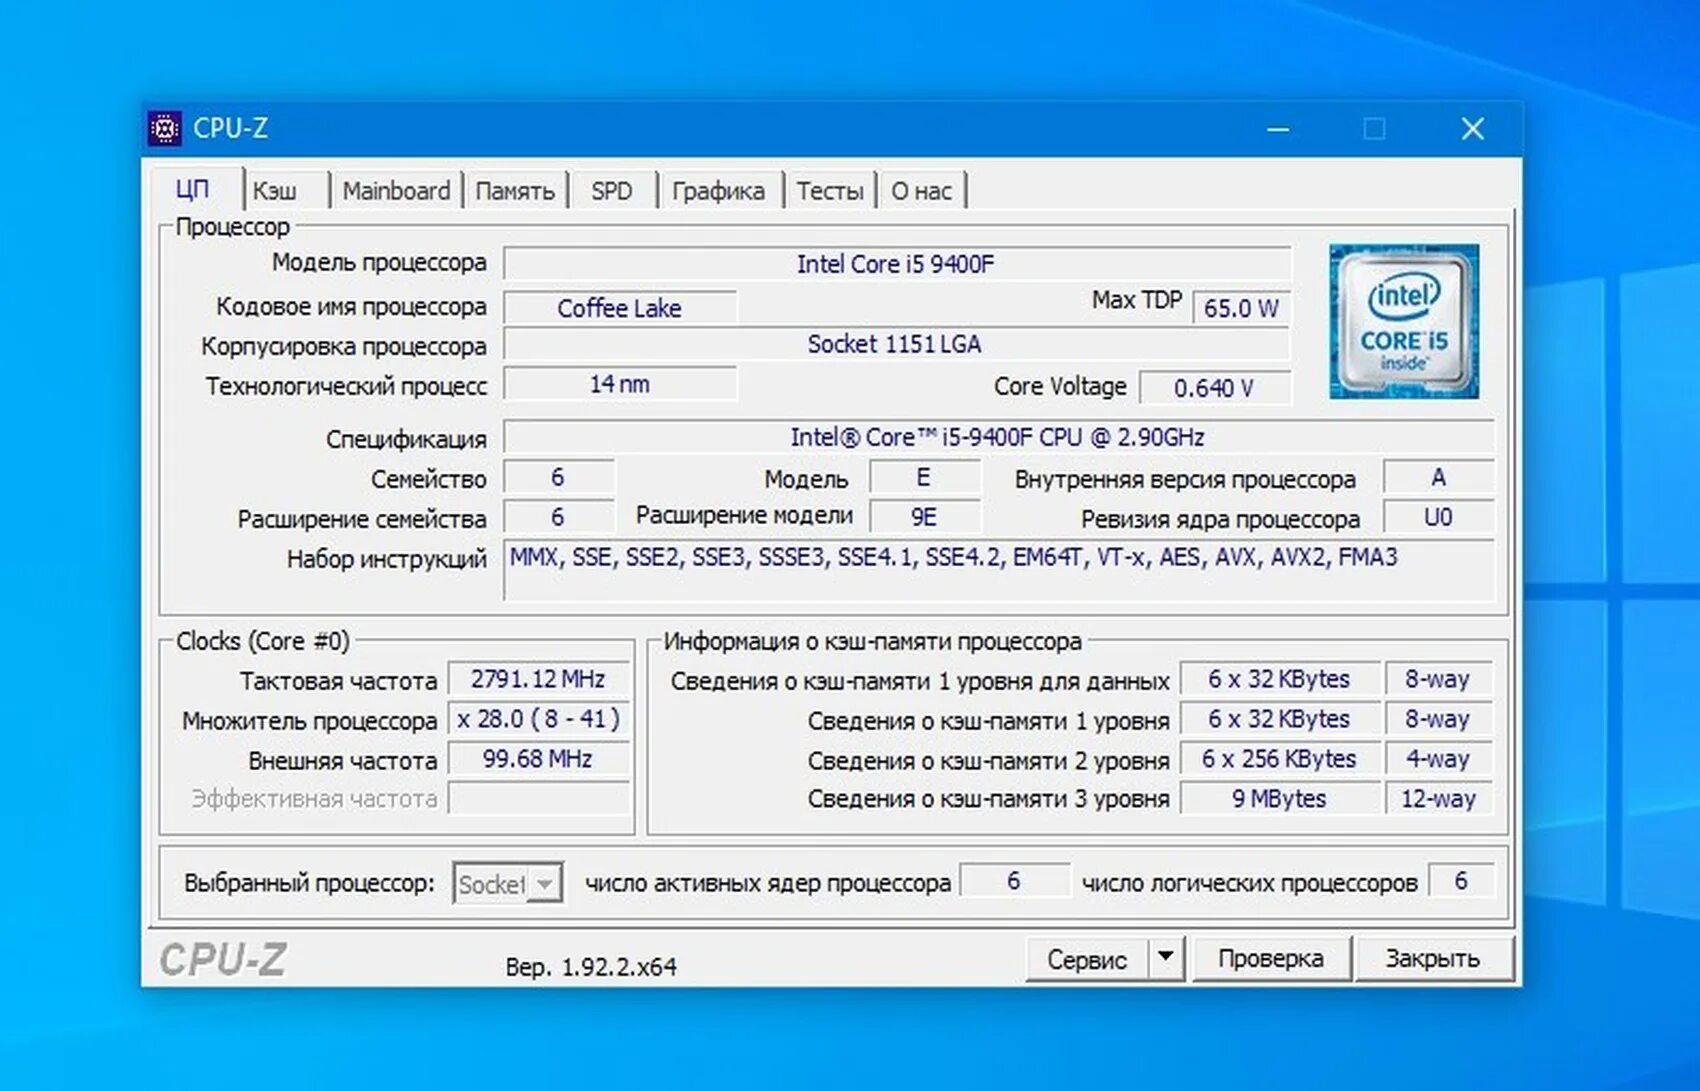Open the Сервис dropdown arrow

(x=1166, y=958)
